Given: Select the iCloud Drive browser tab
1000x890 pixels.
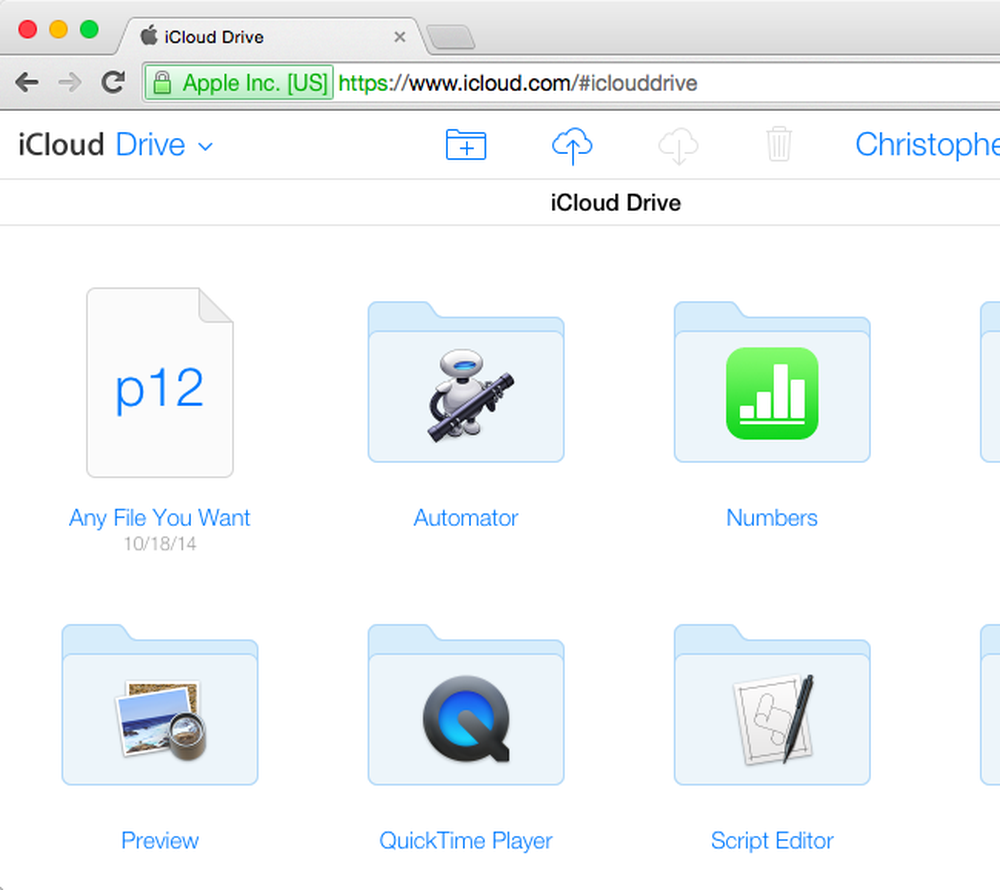Looking at the screenshot, I should [x=271, y=37].
